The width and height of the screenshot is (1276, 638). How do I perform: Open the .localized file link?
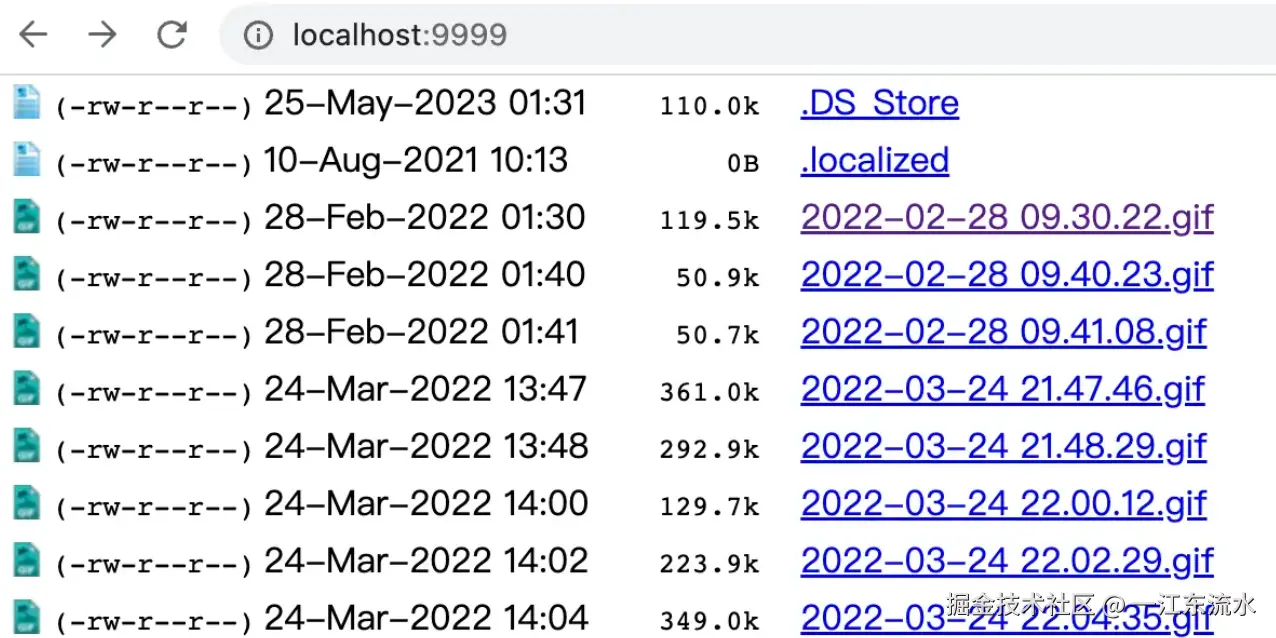(x=874, y=160)
